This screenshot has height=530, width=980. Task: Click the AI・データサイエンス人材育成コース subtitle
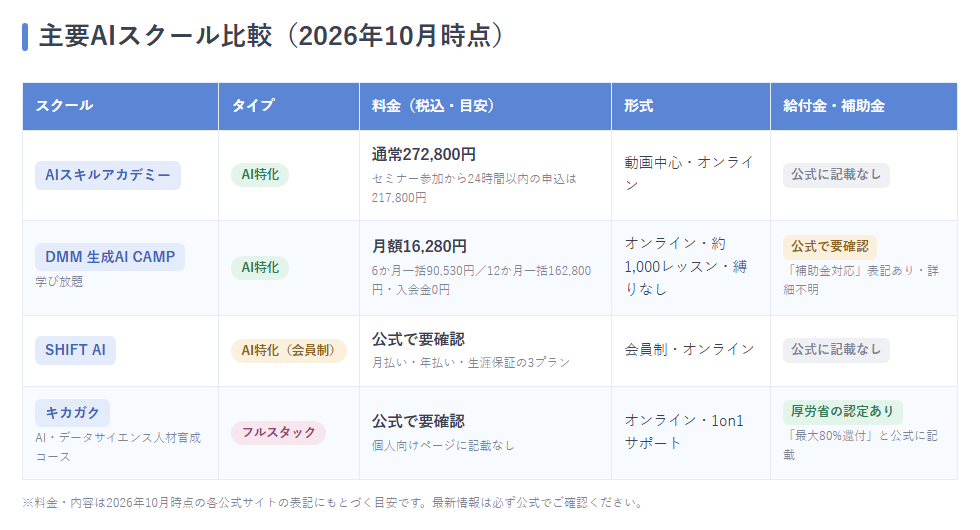coord(118,447)
